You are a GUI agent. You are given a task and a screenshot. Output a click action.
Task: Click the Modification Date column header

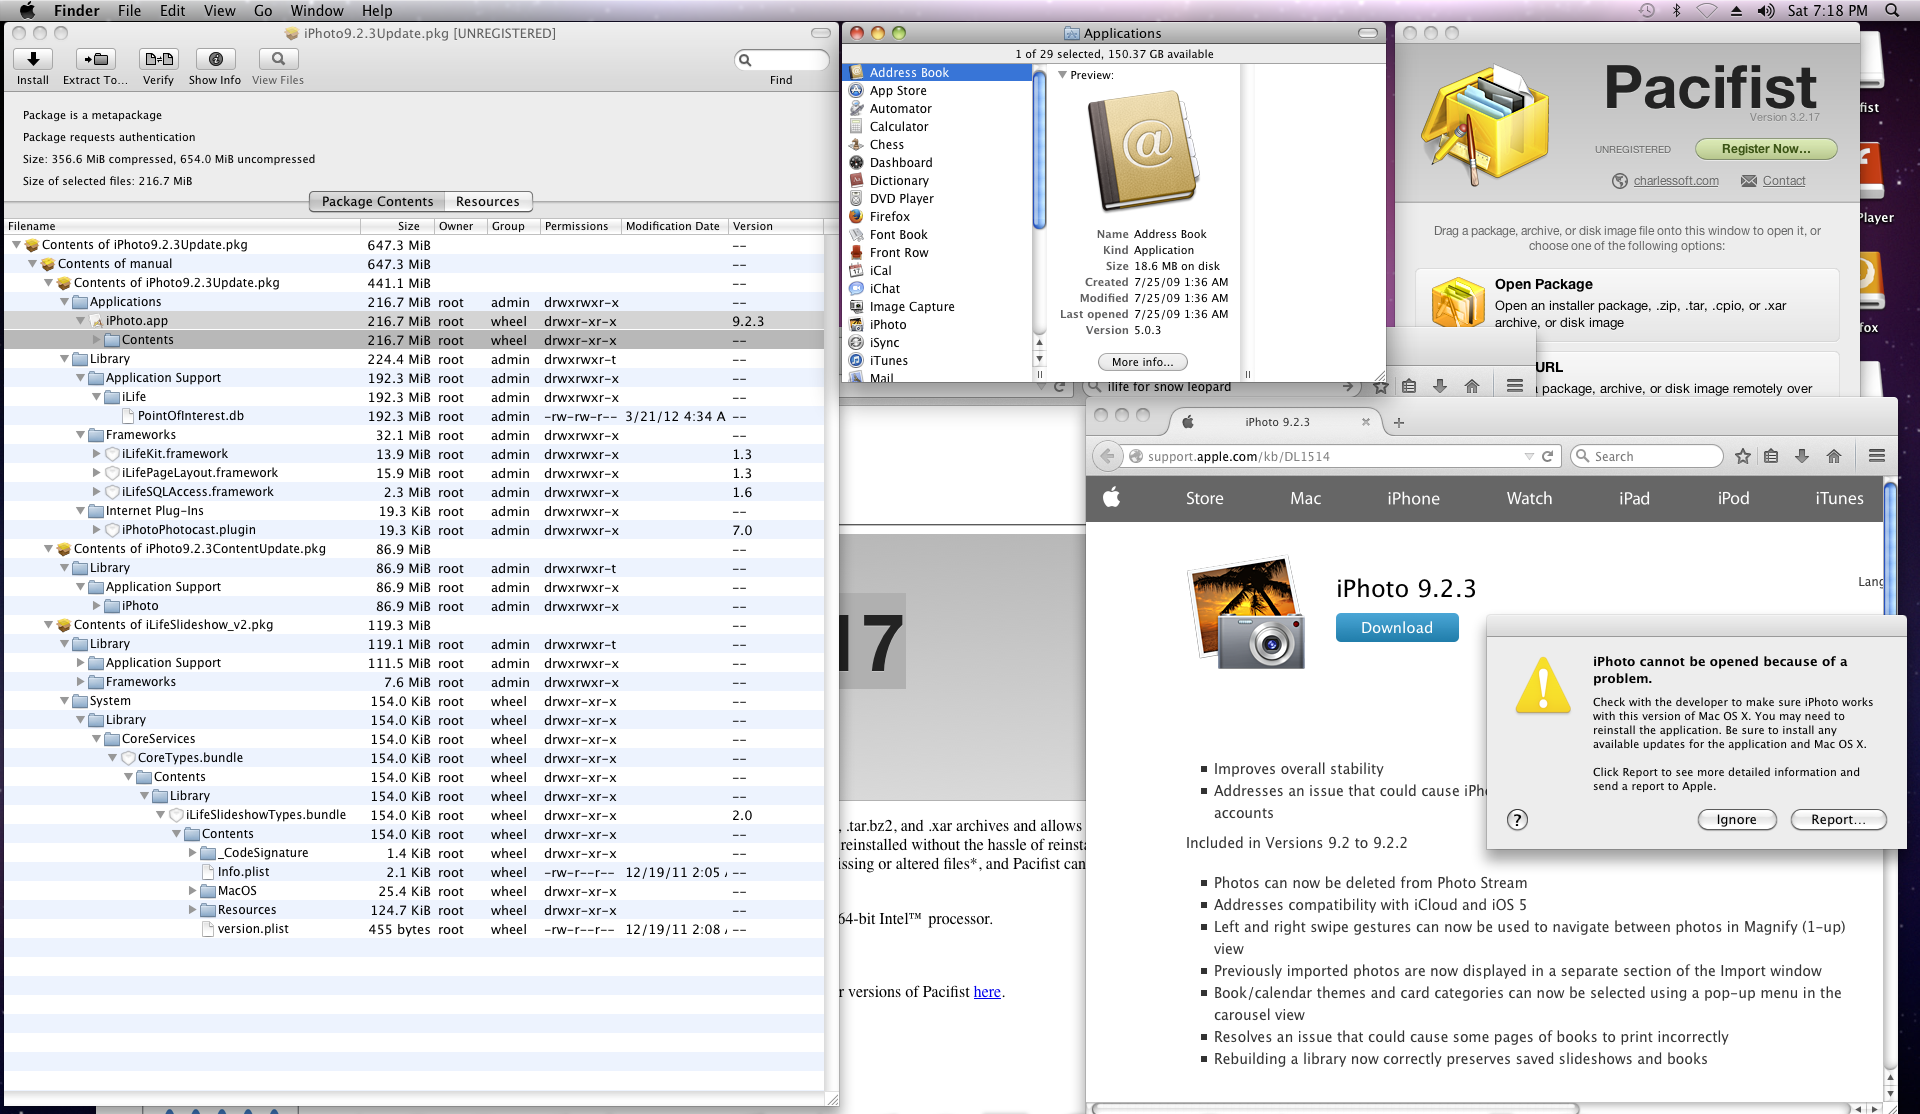pyautogui.click(x=673, y=226)
